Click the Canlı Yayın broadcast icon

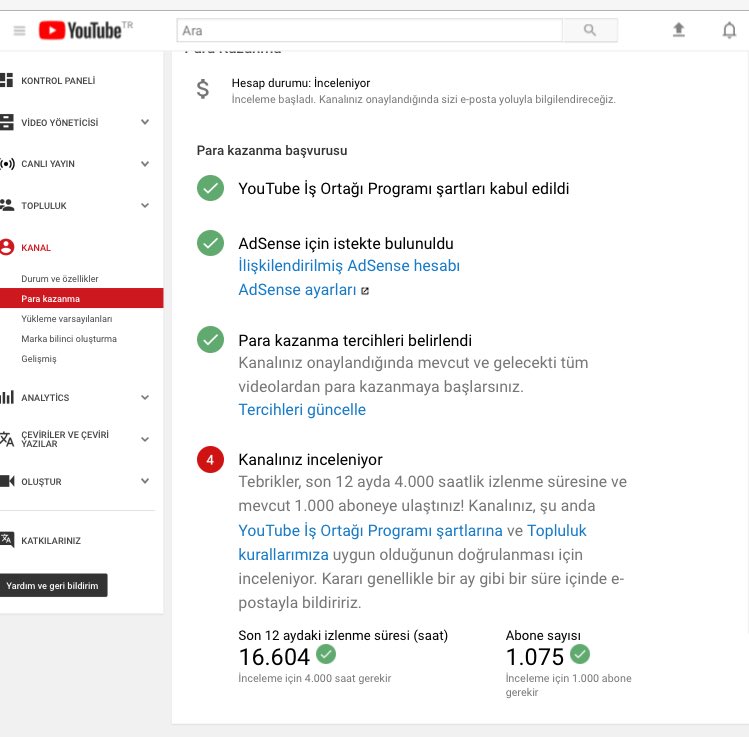7,164
